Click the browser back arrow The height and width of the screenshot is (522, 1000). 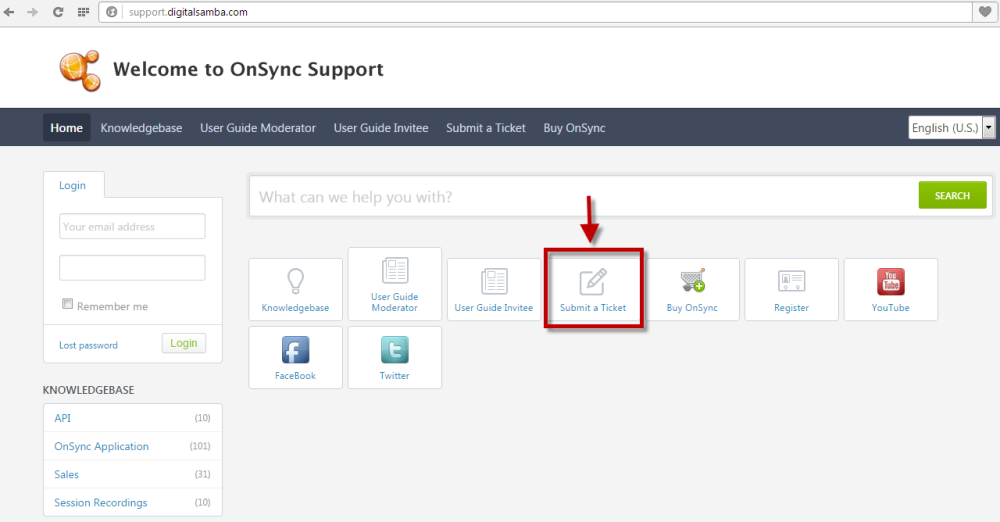click(9, 12)
